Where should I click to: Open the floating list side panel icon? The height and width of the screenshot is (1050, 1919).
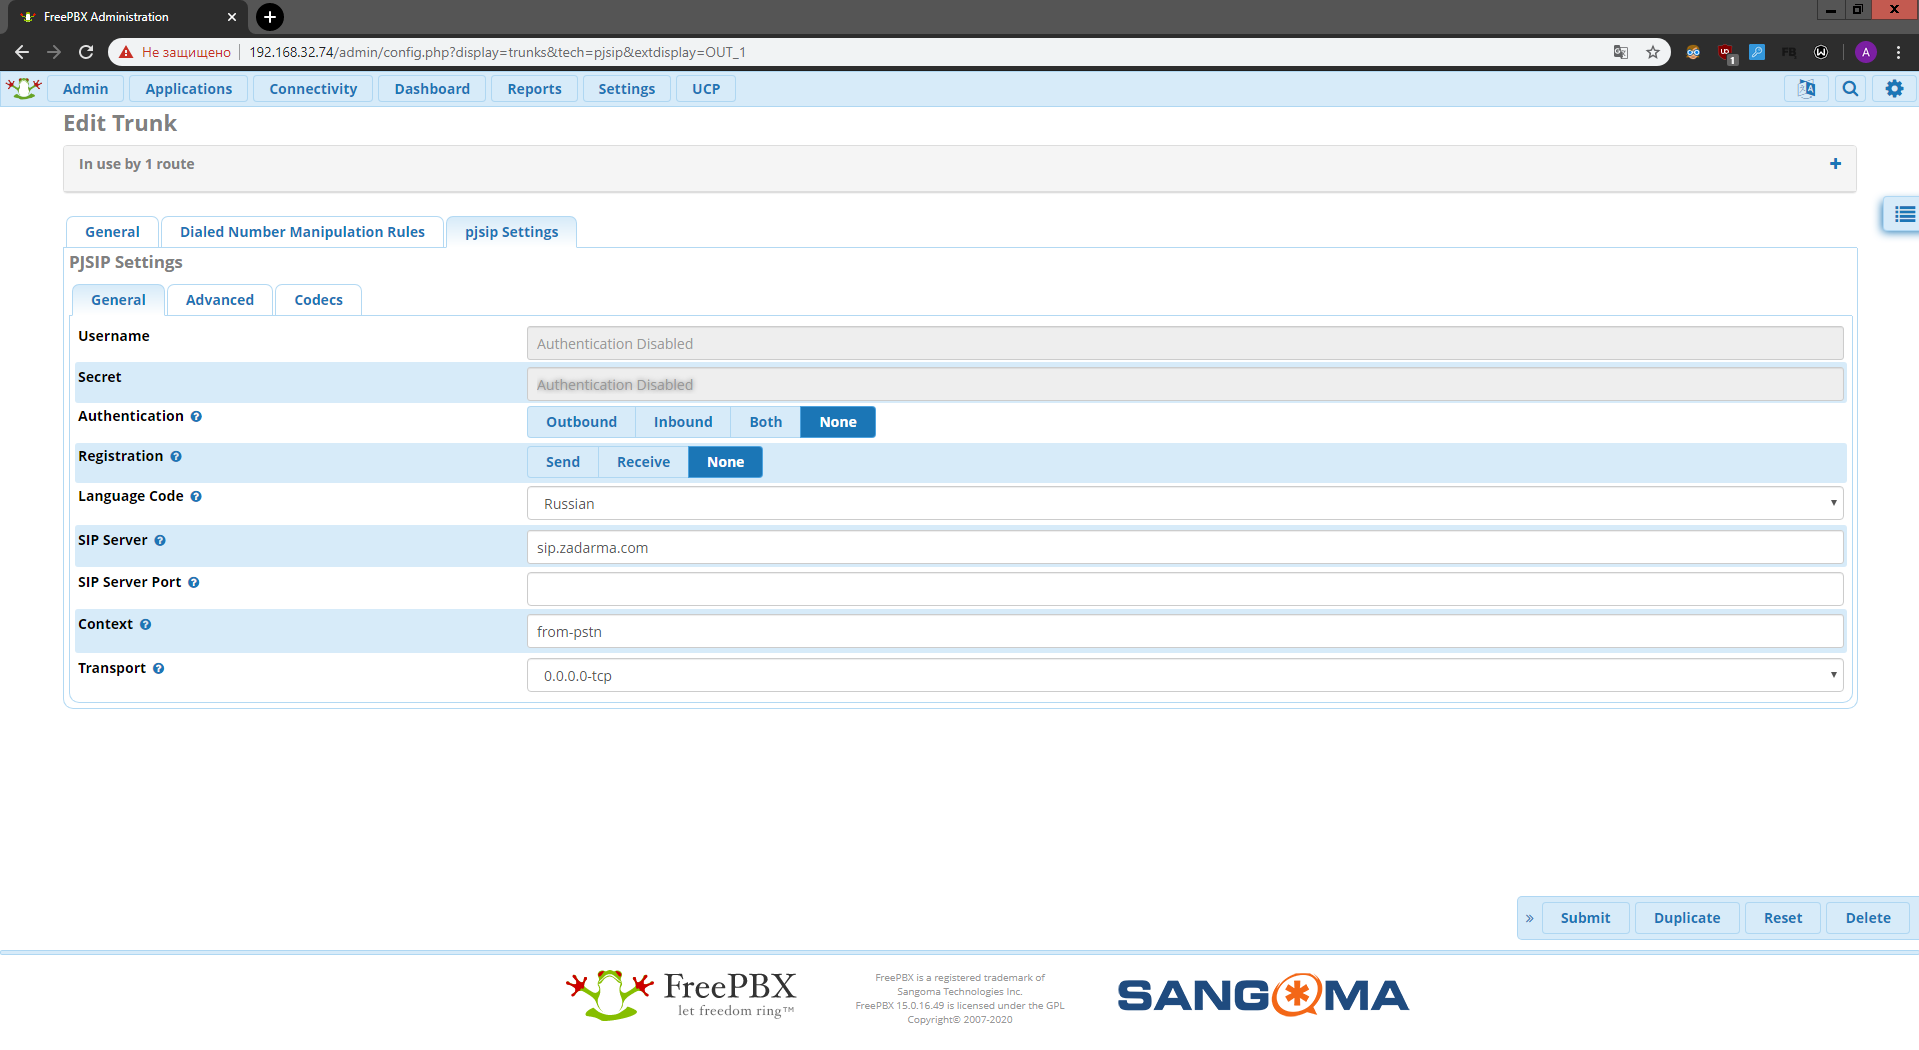(x=1903, y=214)
